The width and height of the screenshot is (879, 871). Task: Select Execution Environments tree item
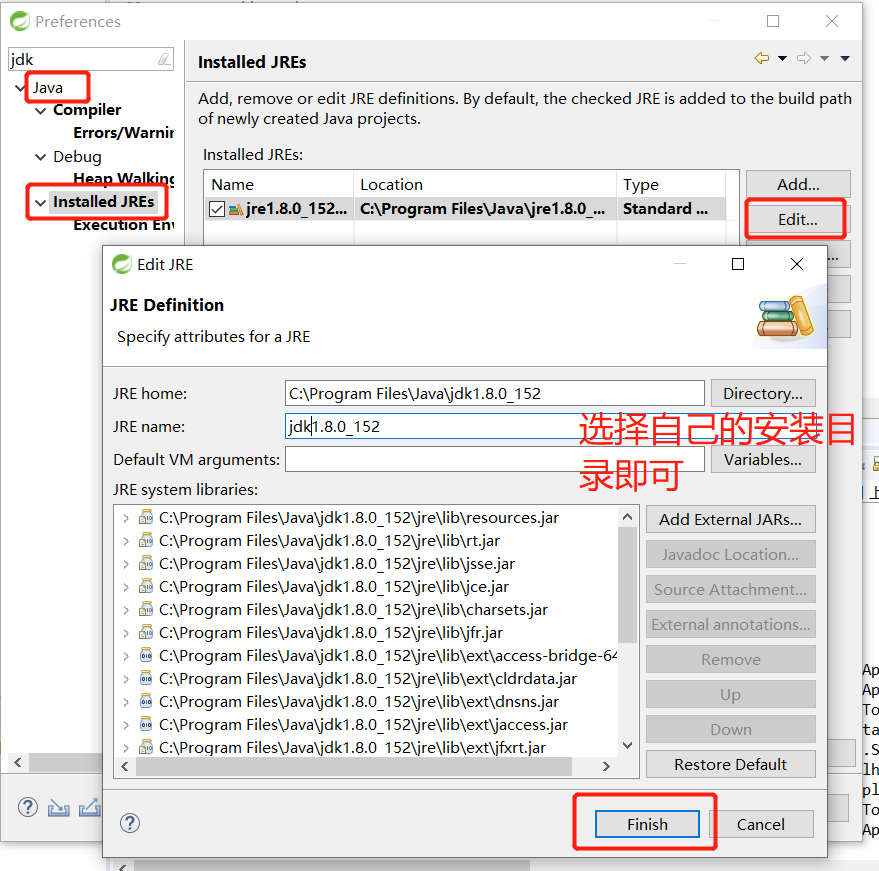(124, 225)
